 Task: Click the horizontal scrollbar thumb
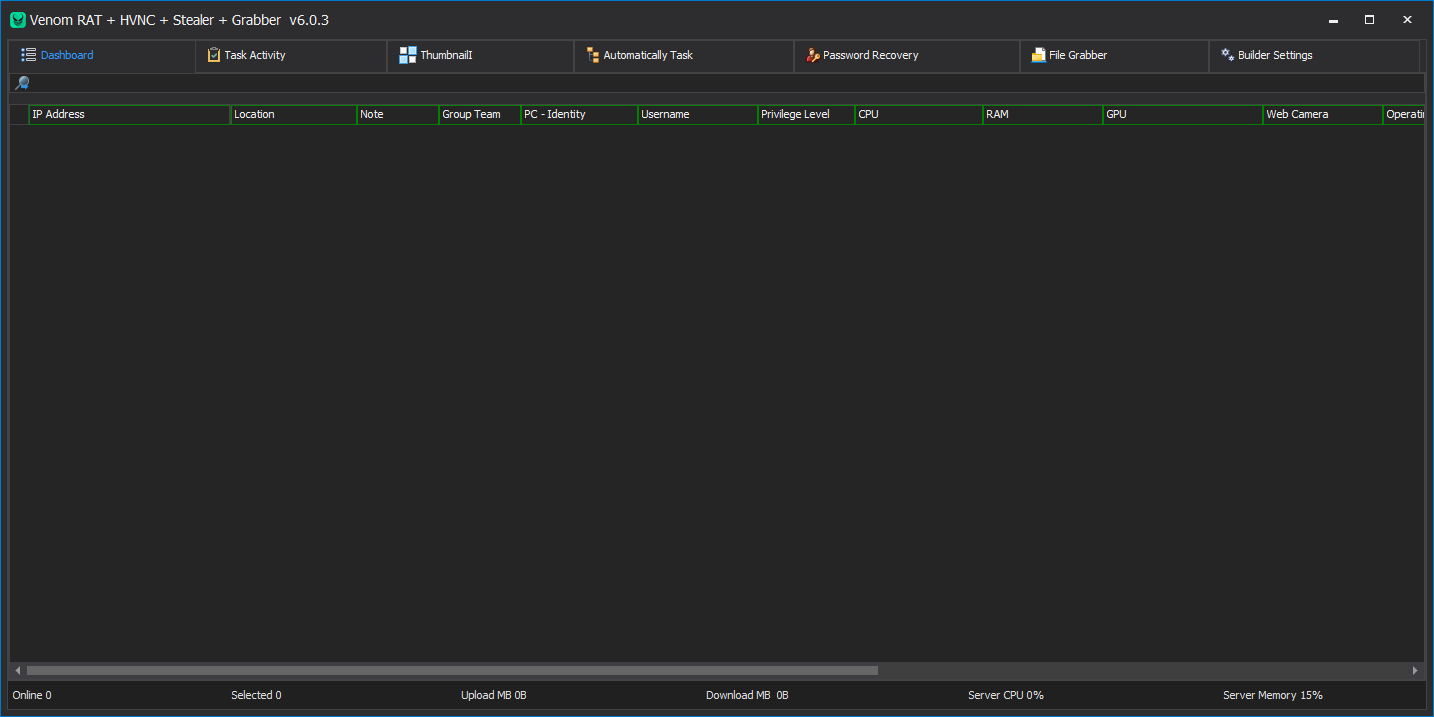pos(452,671)
